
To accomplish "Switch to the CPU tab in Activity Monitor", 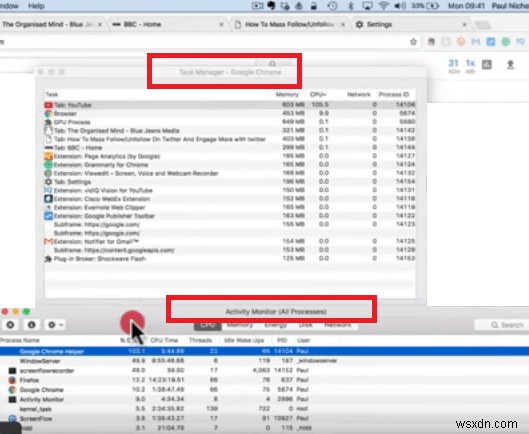I will [208, 325].
